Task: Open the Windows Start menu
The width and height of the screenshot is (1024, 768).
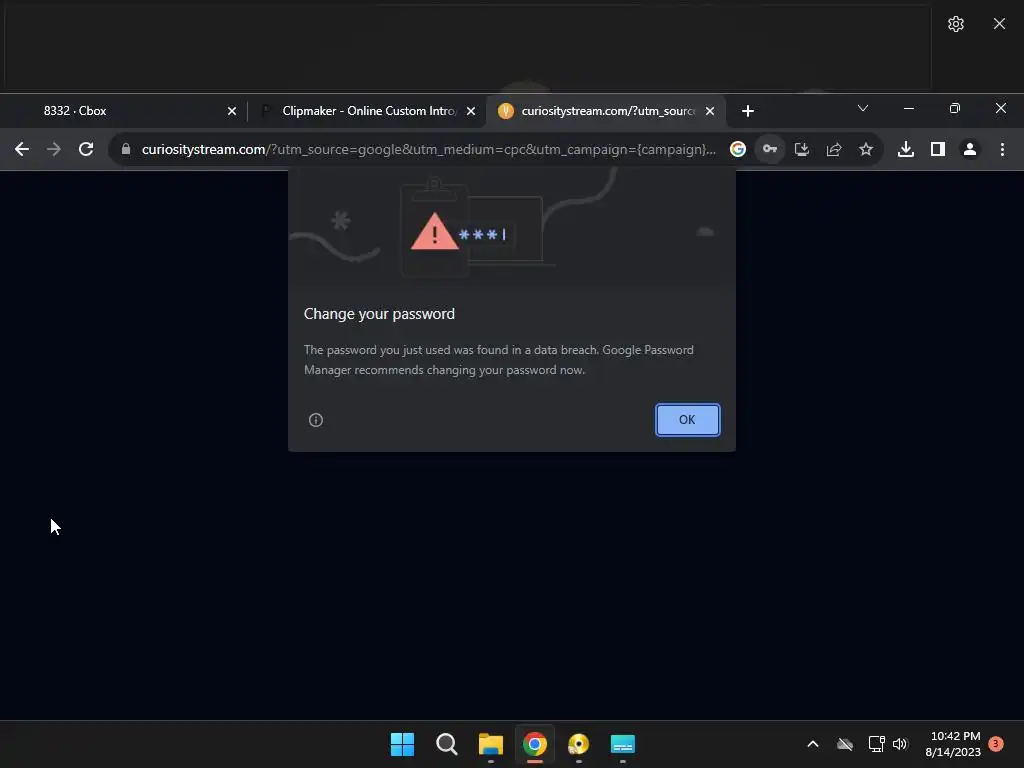Action: 402,744
